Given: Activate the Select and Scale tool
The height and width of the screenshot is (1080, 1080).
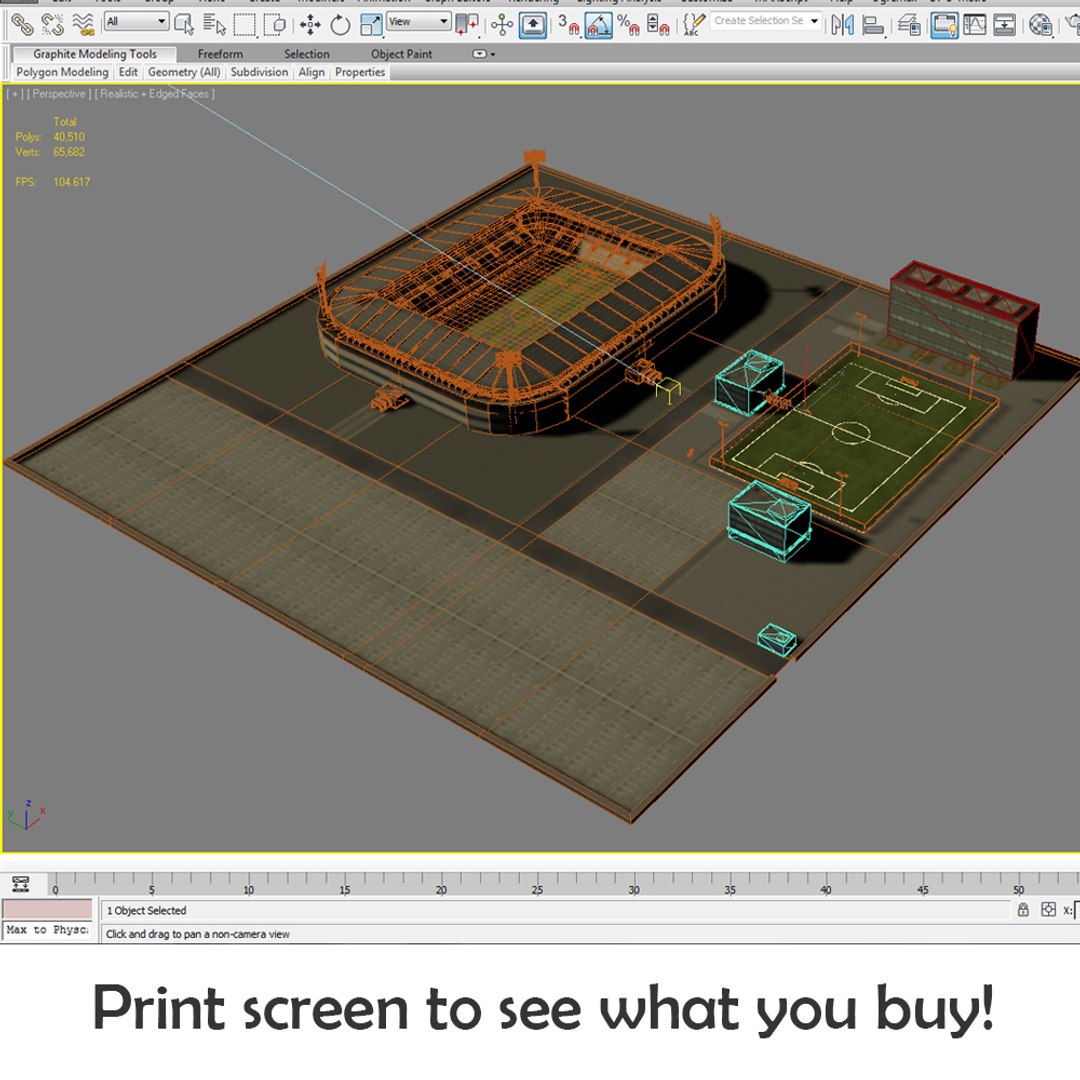Looking at the screenshot, I should 371,25.
